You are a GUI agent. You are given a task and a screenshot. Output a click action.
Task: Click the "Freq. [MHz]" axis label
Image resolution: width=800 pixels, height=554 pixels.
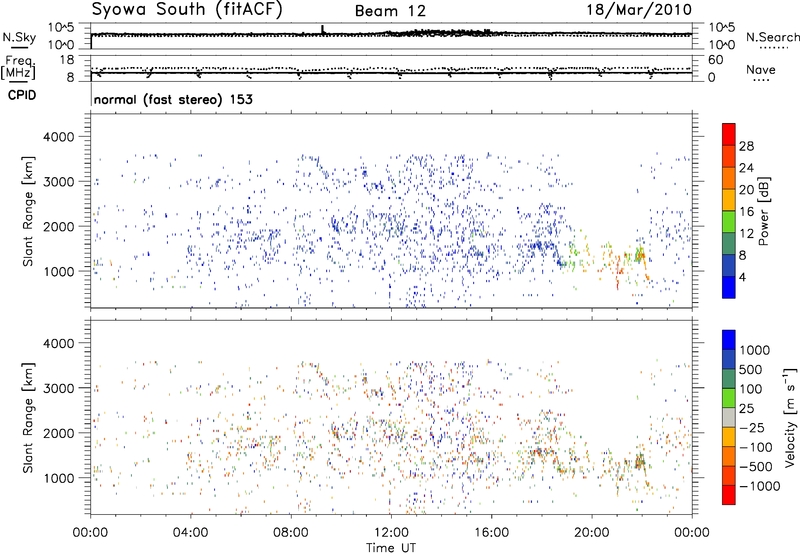(x=20, y=68)
